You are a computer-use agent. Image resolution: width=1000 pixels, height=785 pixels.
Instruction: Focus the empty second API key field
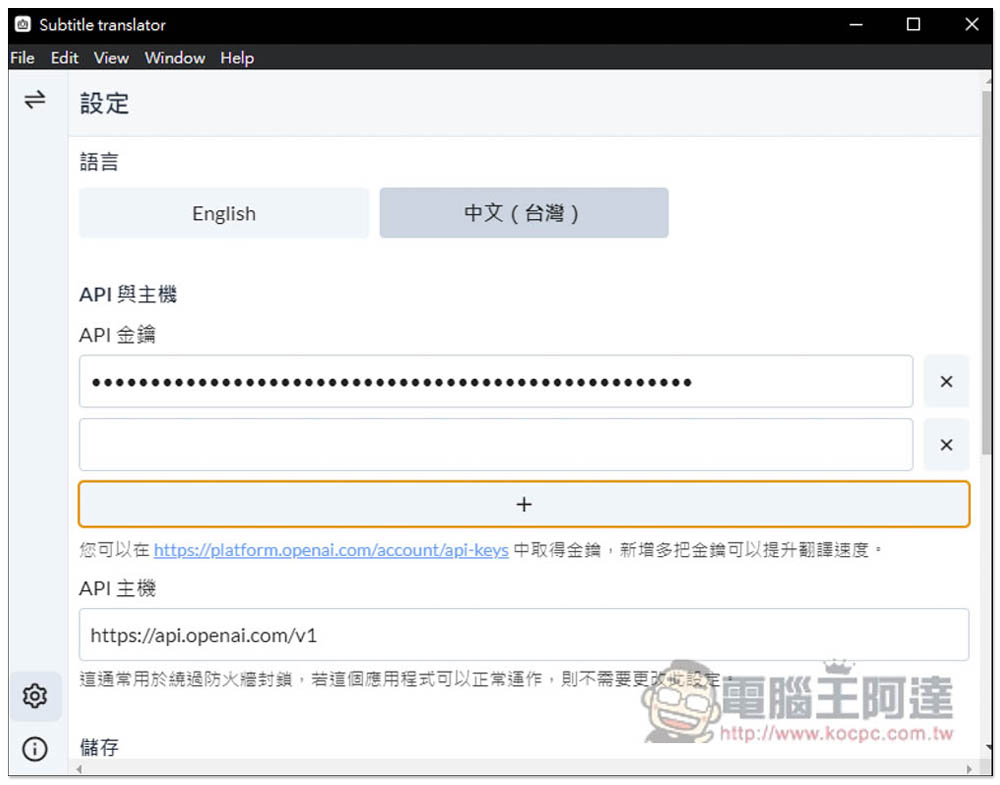496,444
